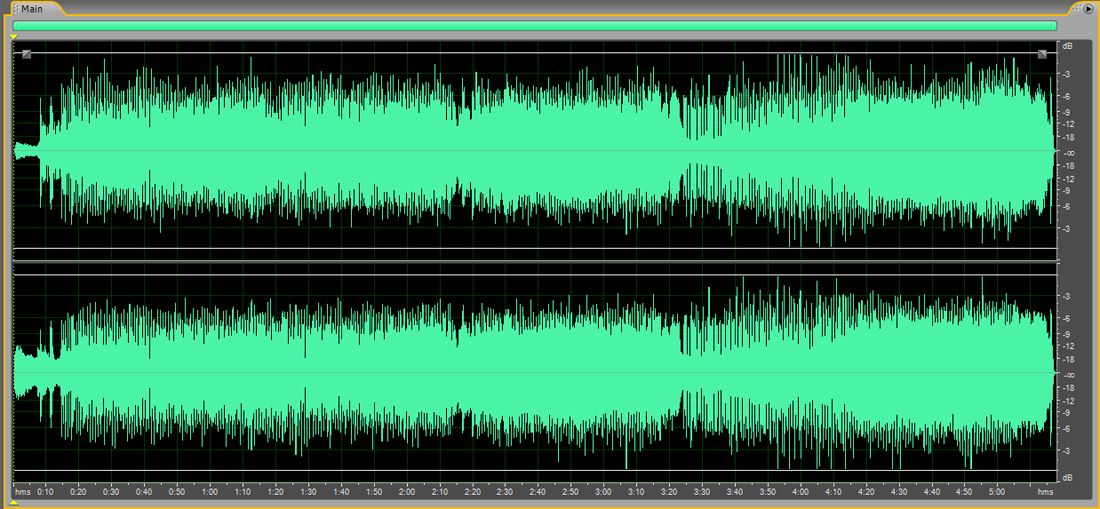1100x509 pixels.
Task: Click the hms label at ruler right end
Action: click(x=1045, y=491)
